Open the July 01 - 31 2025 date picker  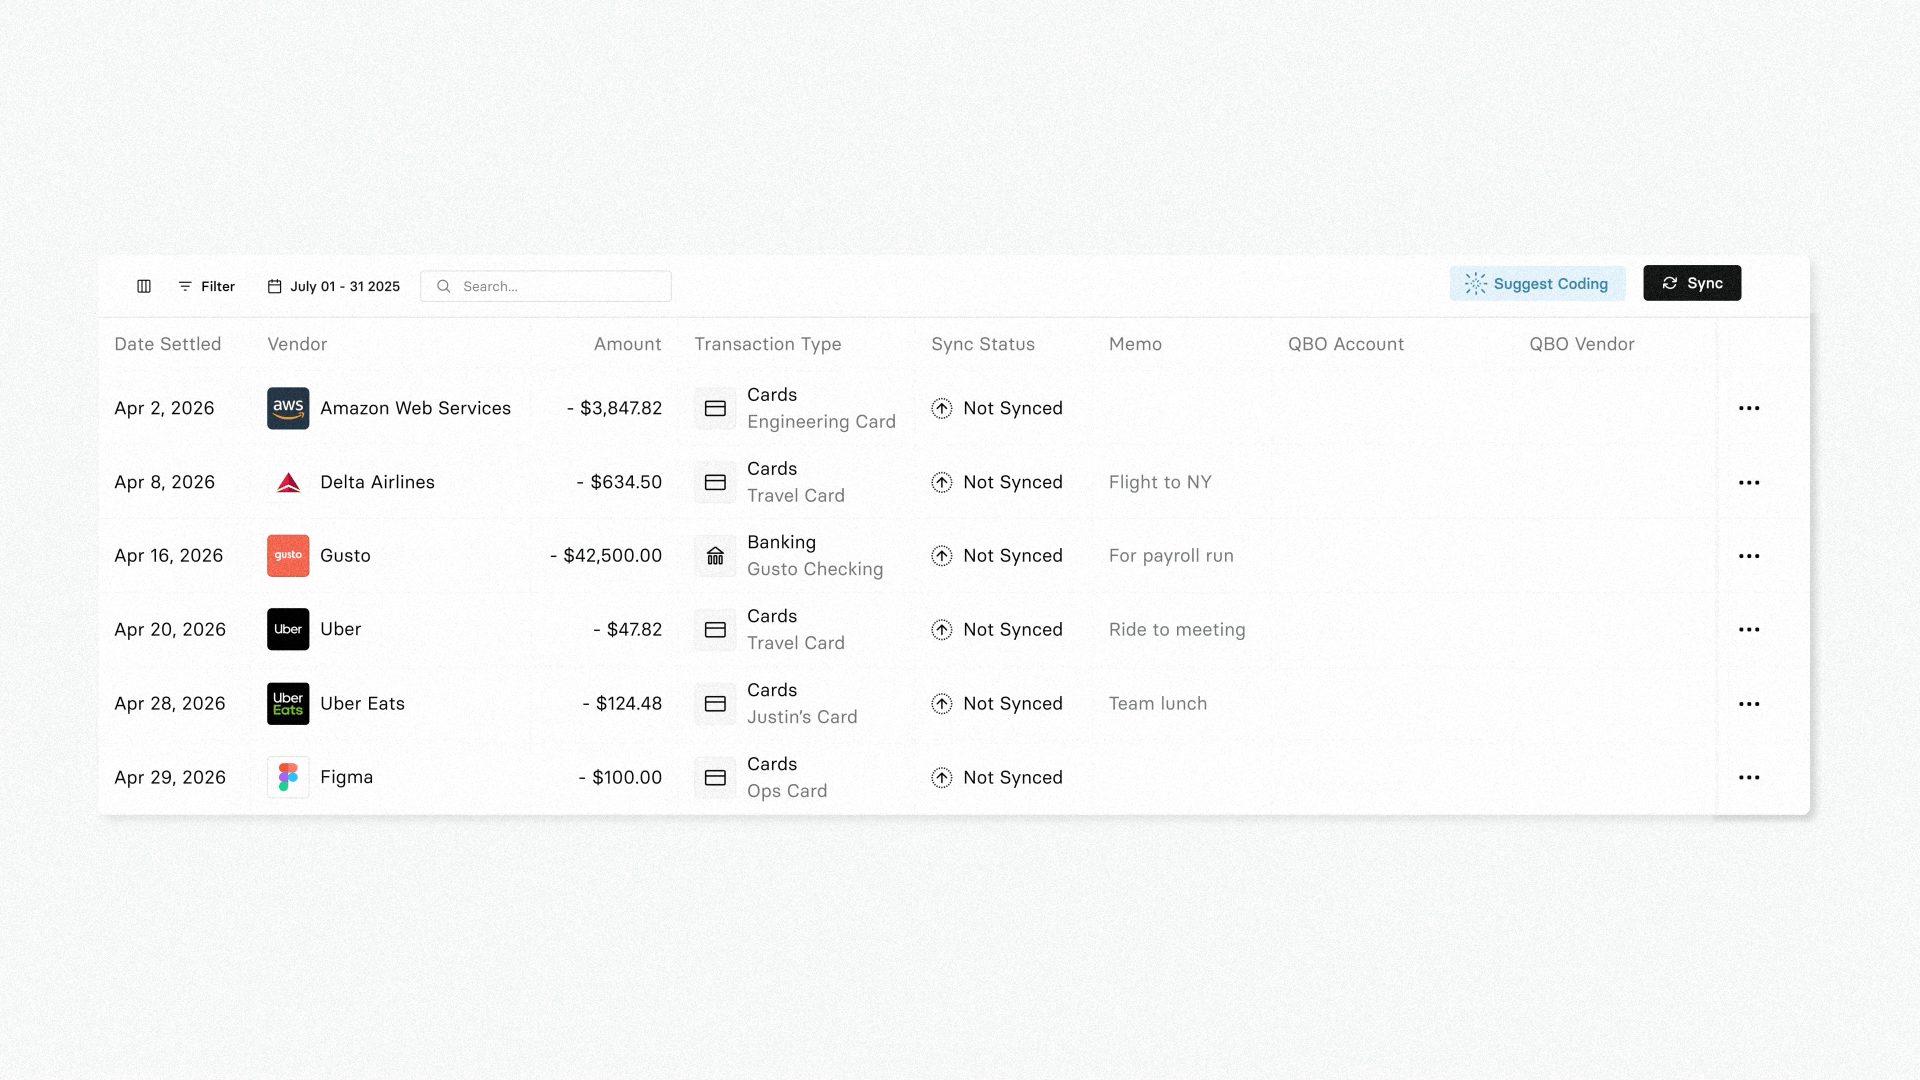point(334,286)
